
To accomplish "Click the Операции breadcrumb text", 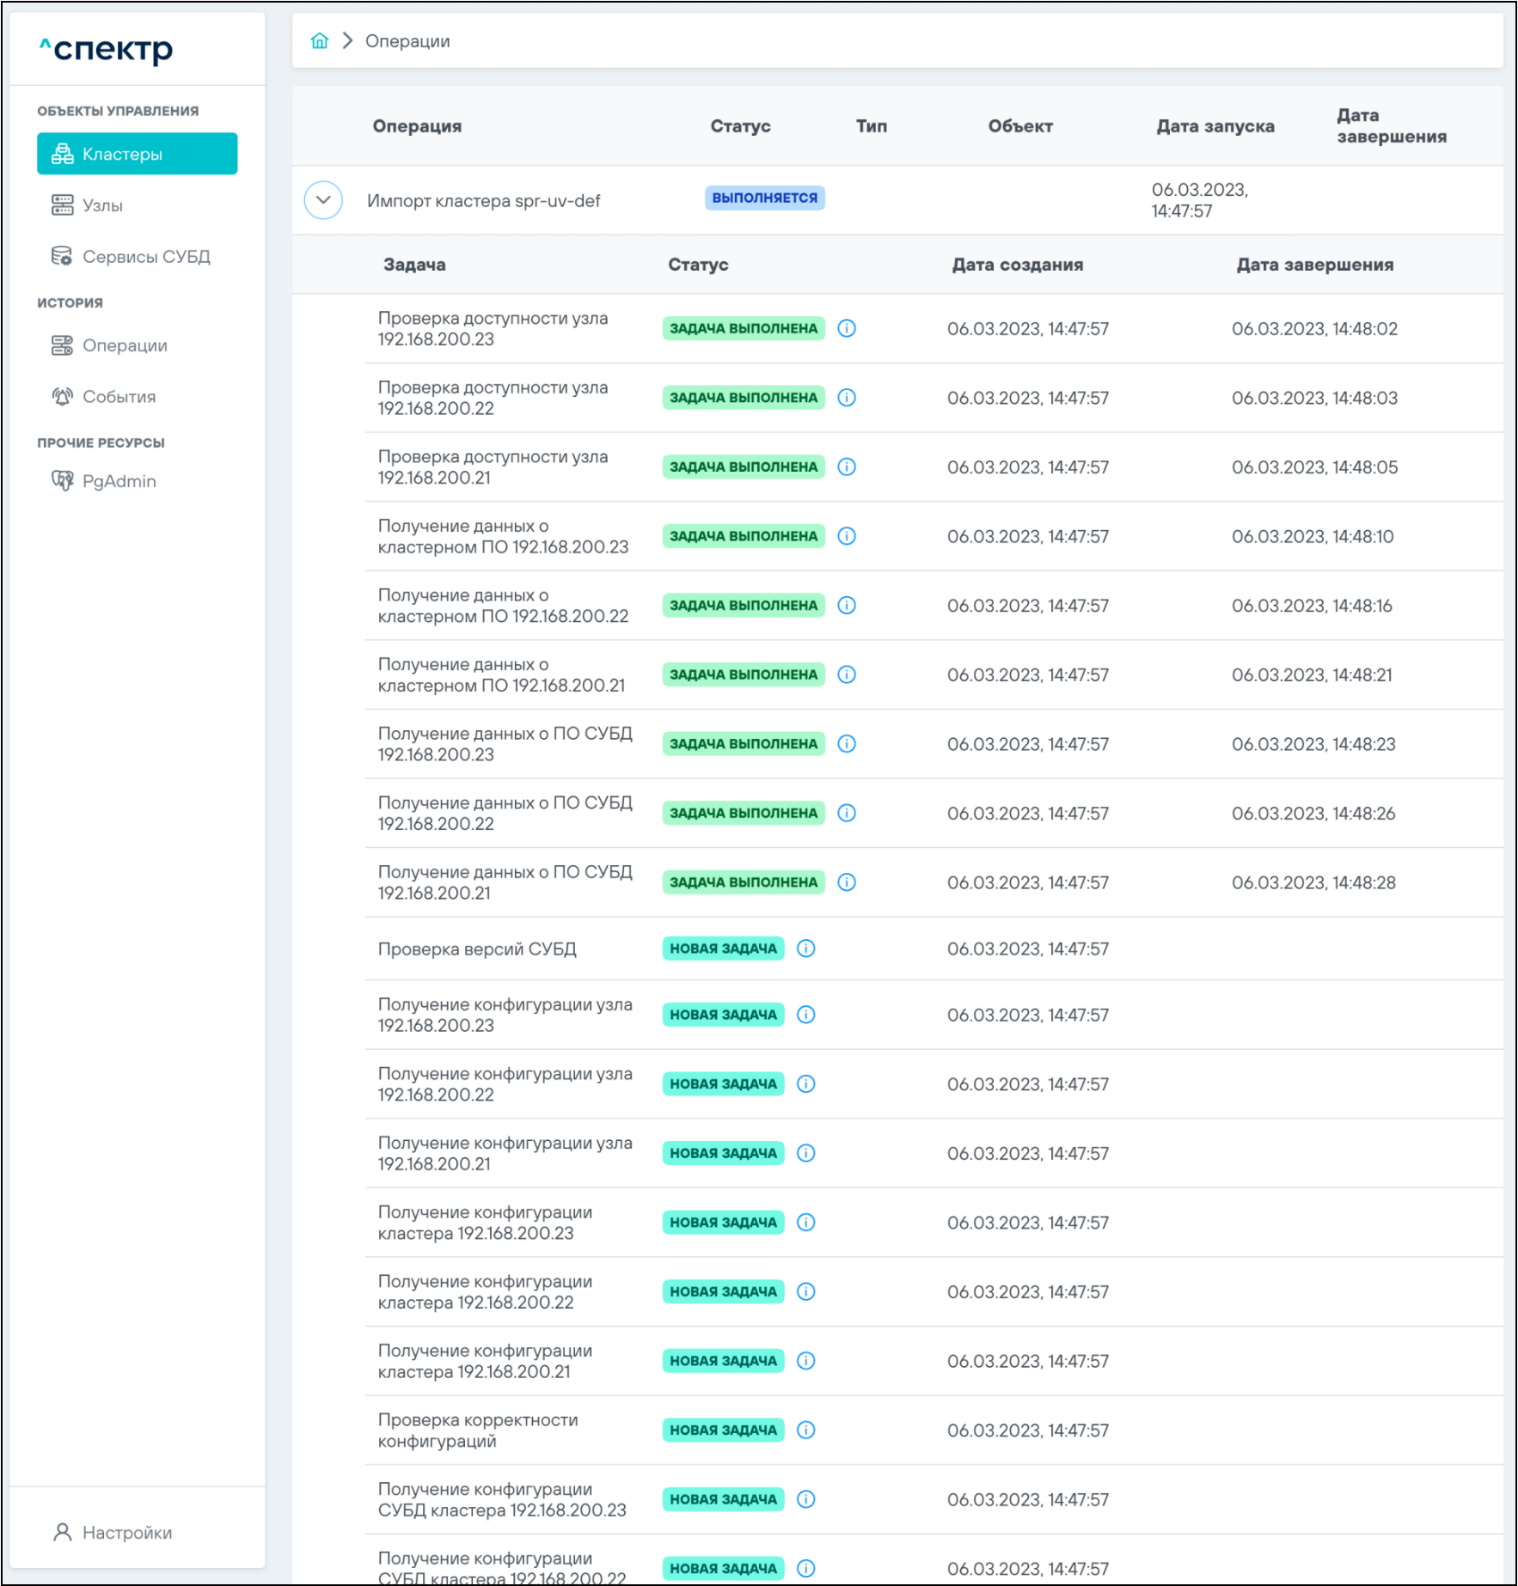I will click(407, 41).
